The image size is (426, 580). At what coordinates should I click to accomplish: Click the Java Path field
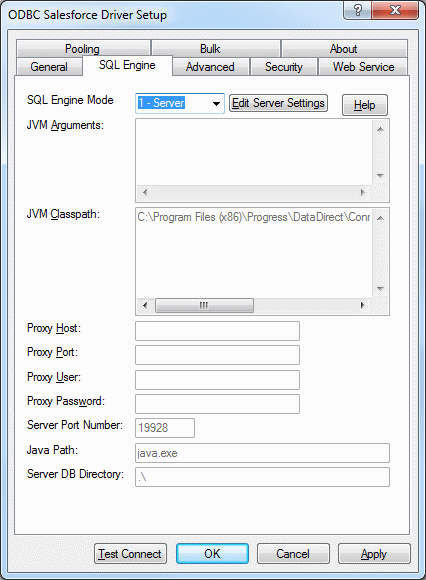(262, 453)
